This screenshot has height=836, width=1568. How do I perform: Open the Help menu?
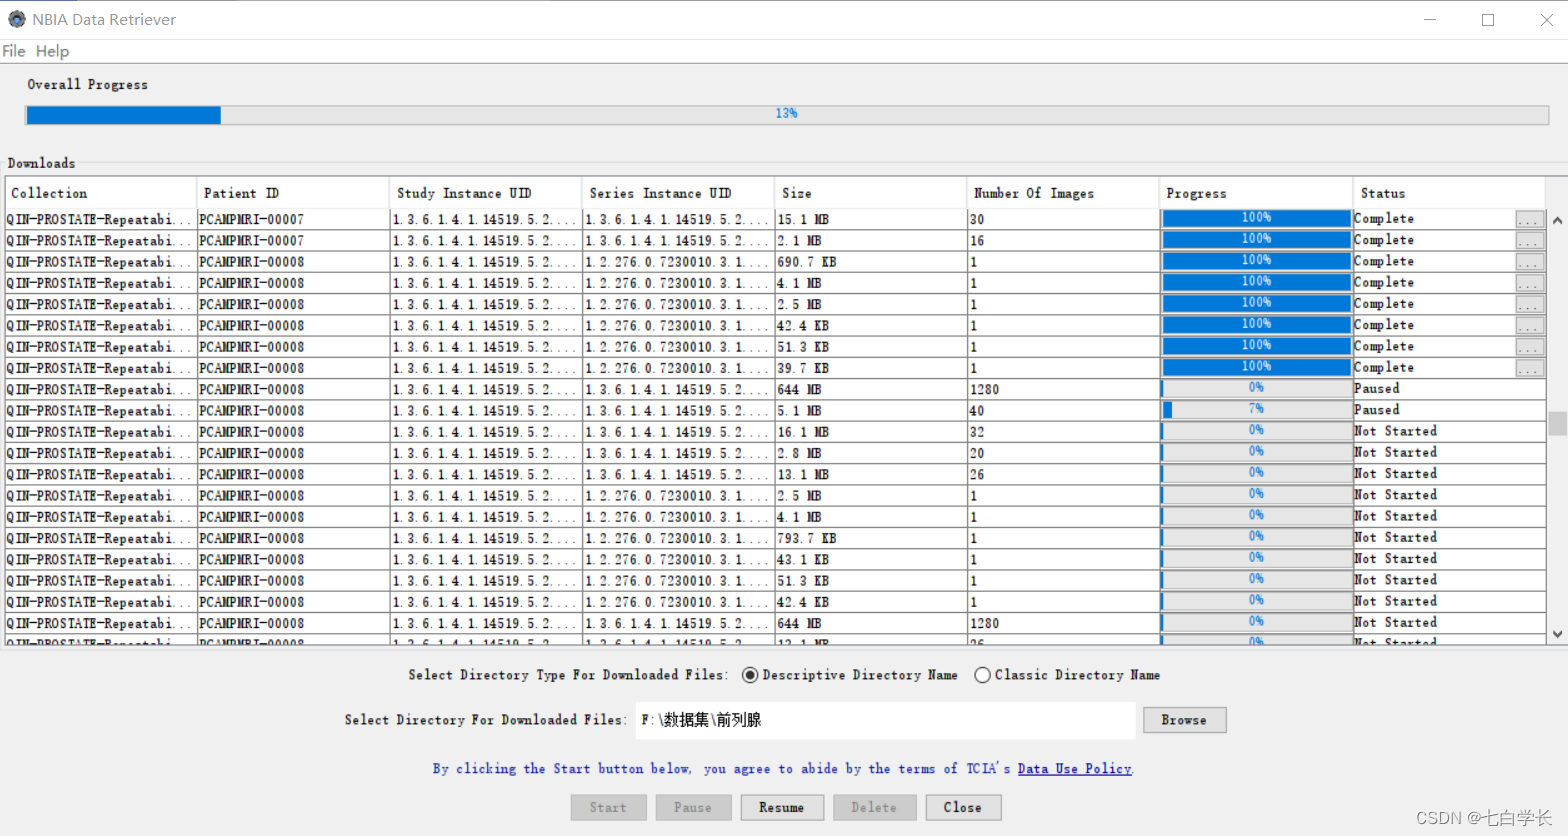[52, 51]
